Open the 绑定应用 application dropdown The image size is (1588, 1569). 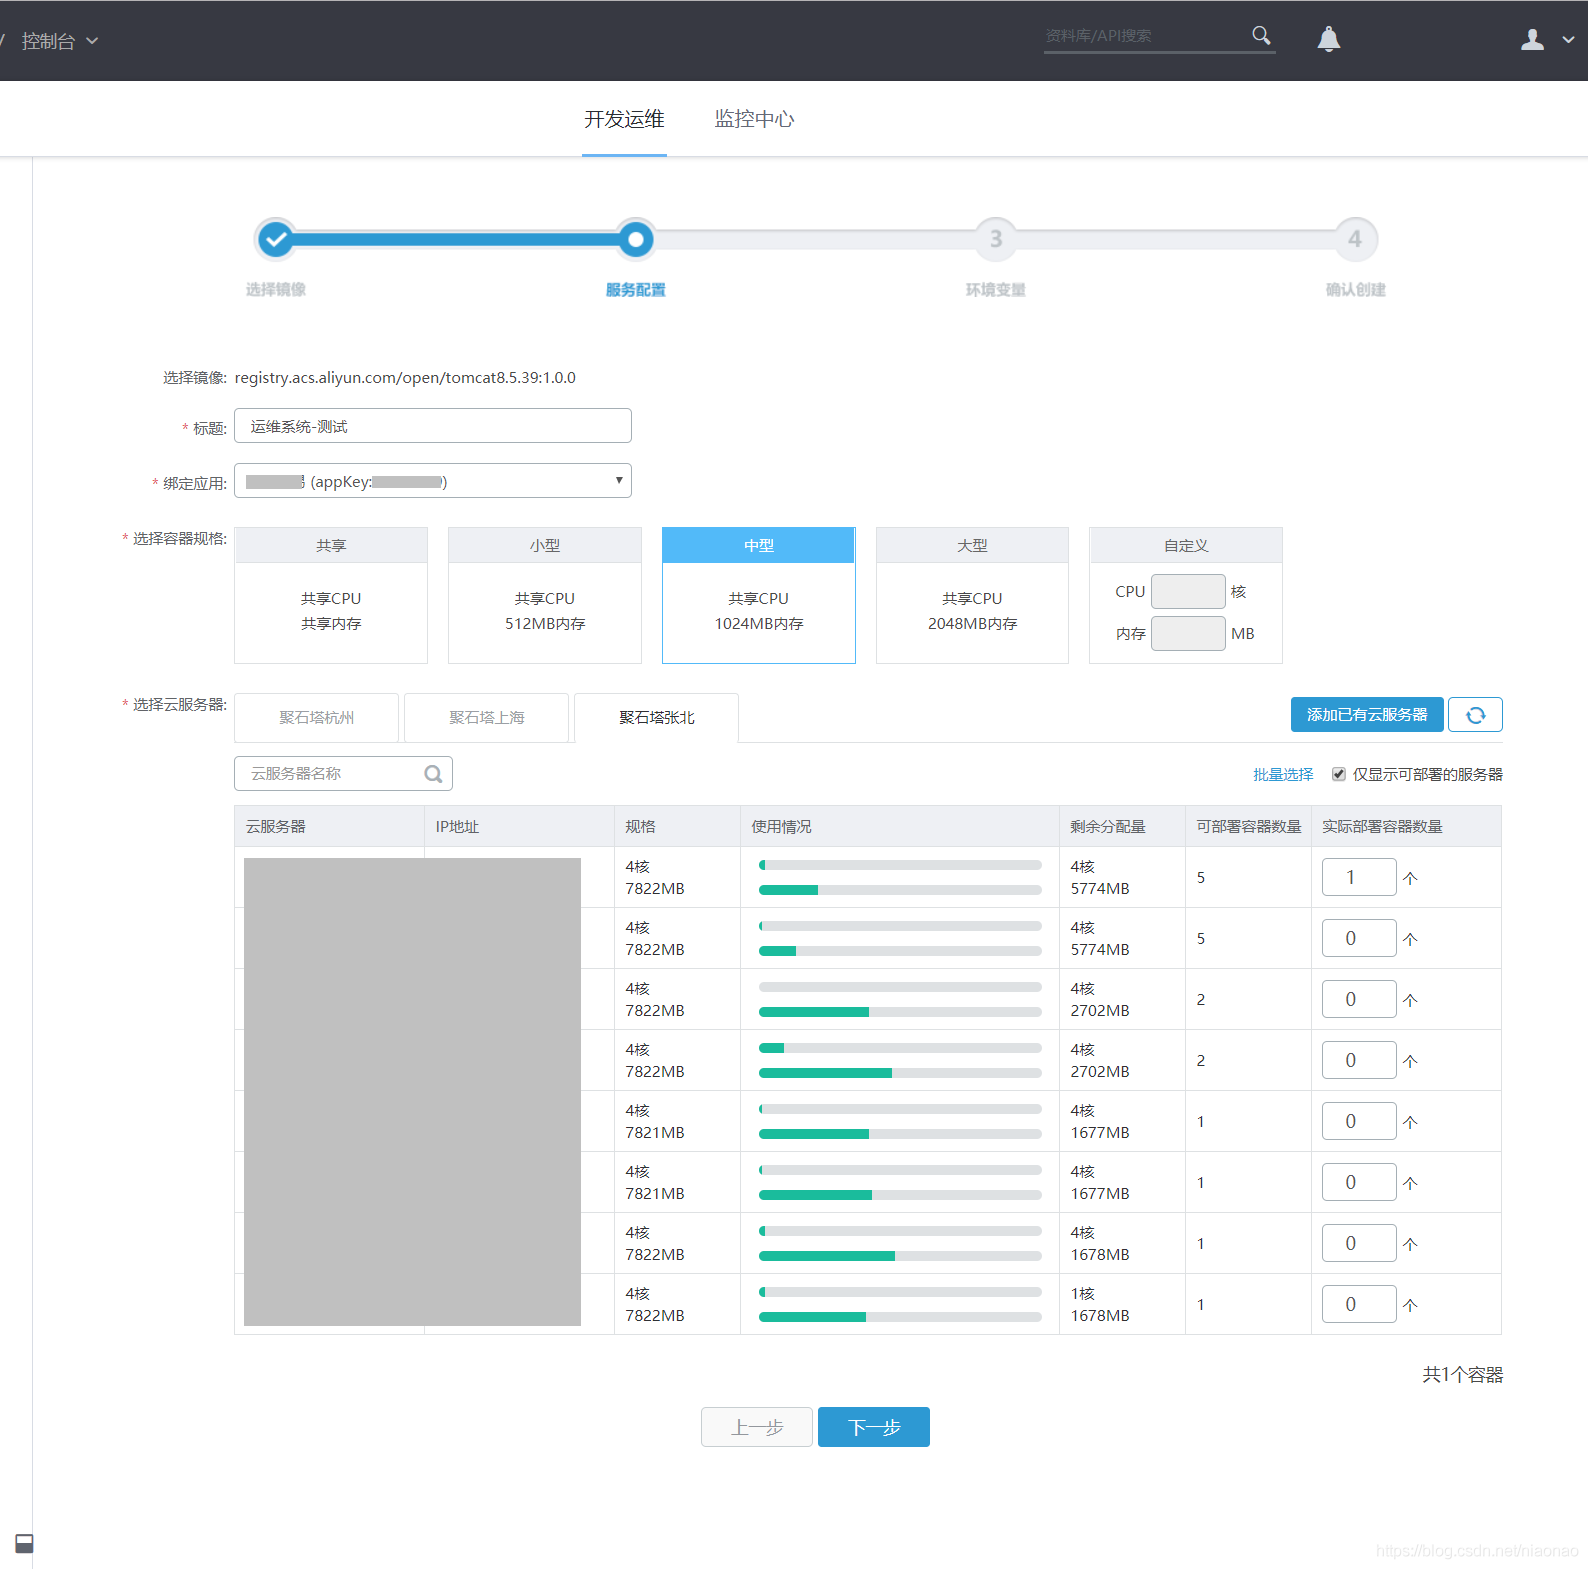tap(432, 481)
